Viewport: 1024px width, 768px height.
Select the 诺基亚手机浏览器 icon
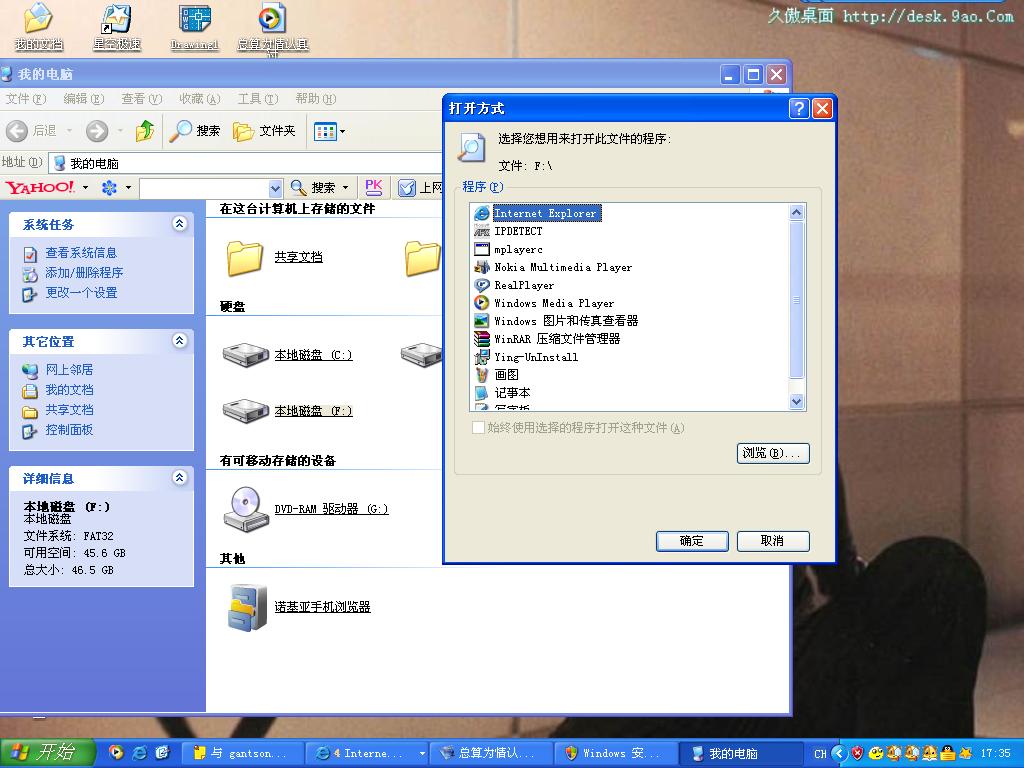247,607
